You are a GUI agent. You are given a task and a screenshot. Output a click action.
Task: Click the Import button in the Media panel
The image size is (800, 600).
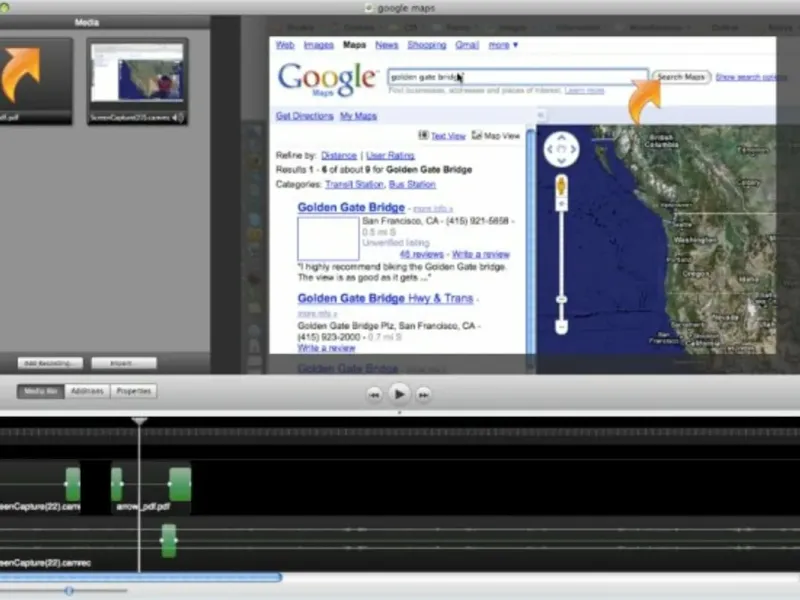click(x=124, y=363)
